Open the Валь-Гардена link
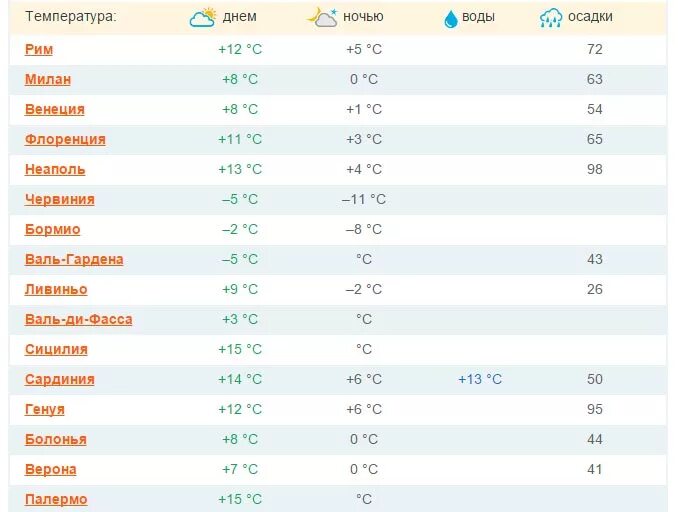Screen dimensions: 678x512 [74, 259]
